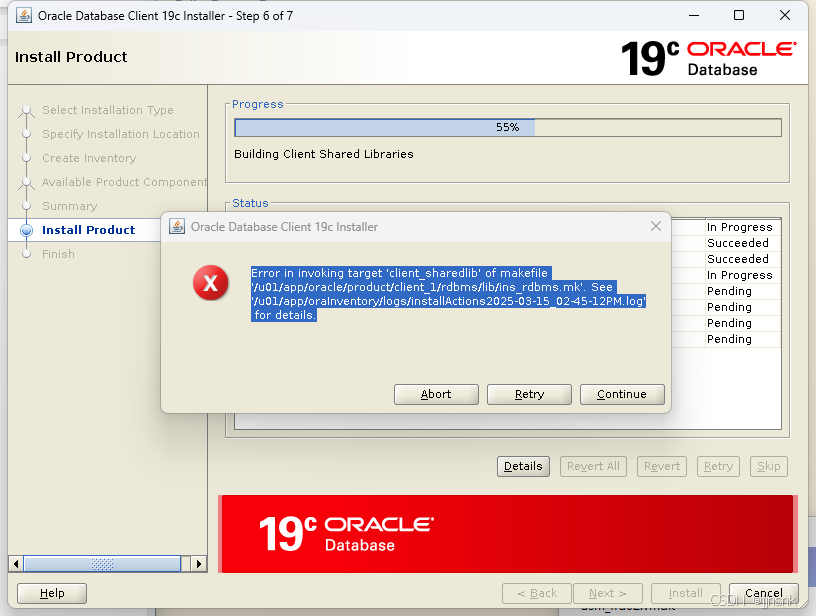Click the left arrow of sidebar scrollbar
This screenshot has width=816, height=616.
click(16, 564)
